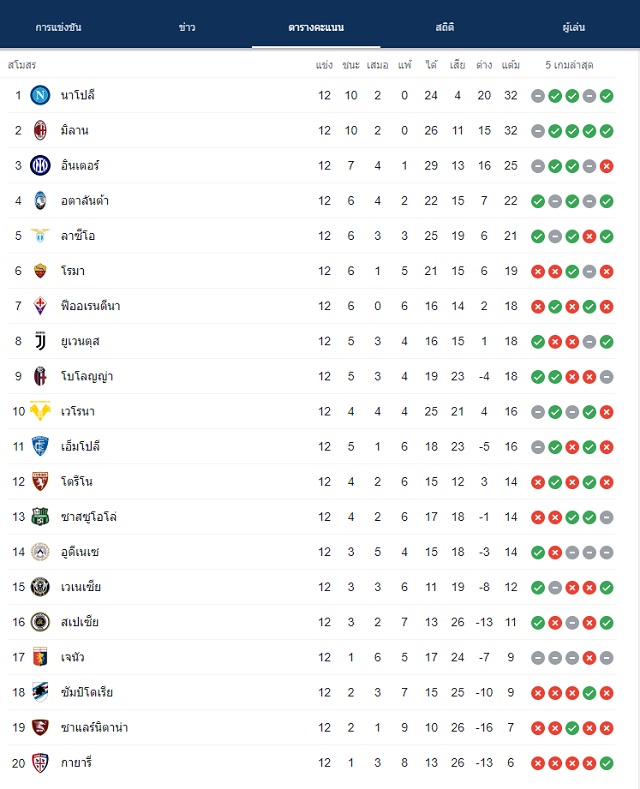The height and width of the screenshot is (789, 640).
Task: Click the AC Milan club crest
Action: tap(40, 130)
